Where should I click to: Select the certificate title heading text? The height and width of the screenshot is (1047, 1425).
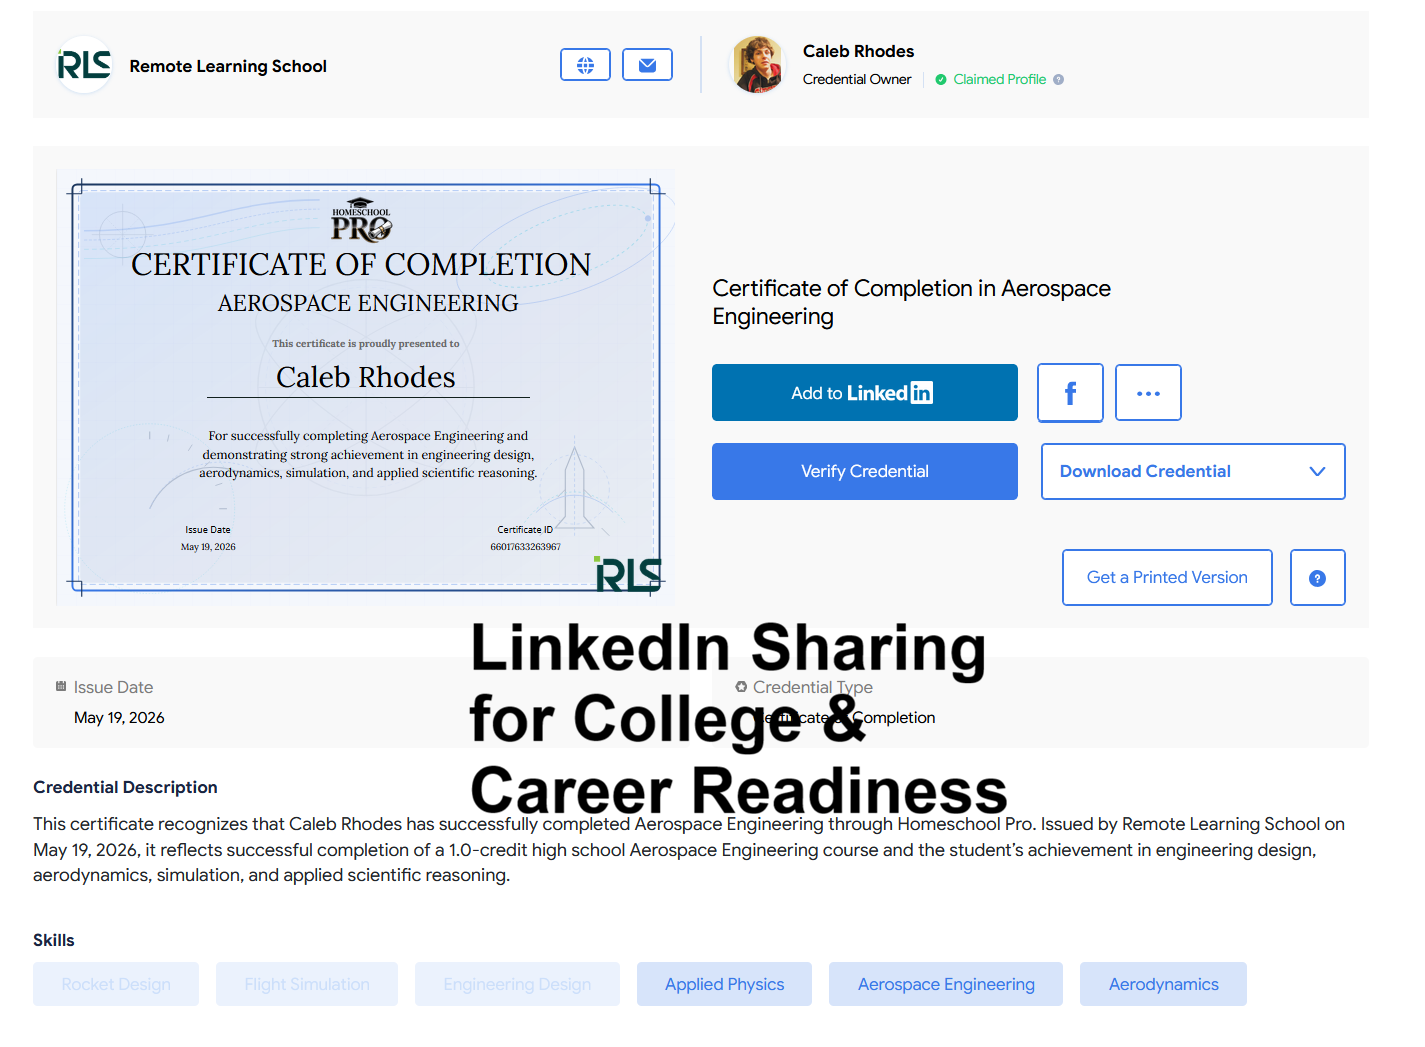[911, 302]
